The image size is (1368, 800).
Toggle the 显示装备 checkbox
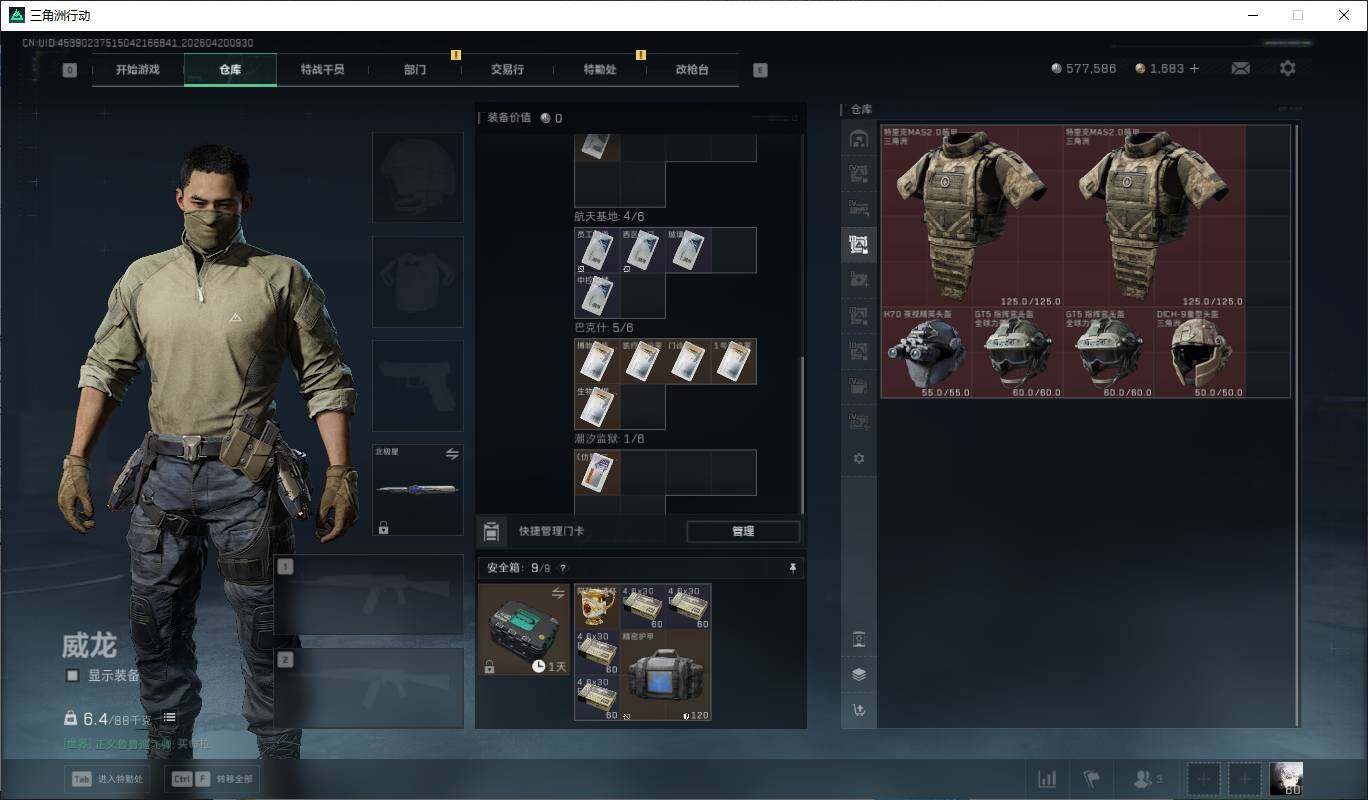(x=72, y=675)
